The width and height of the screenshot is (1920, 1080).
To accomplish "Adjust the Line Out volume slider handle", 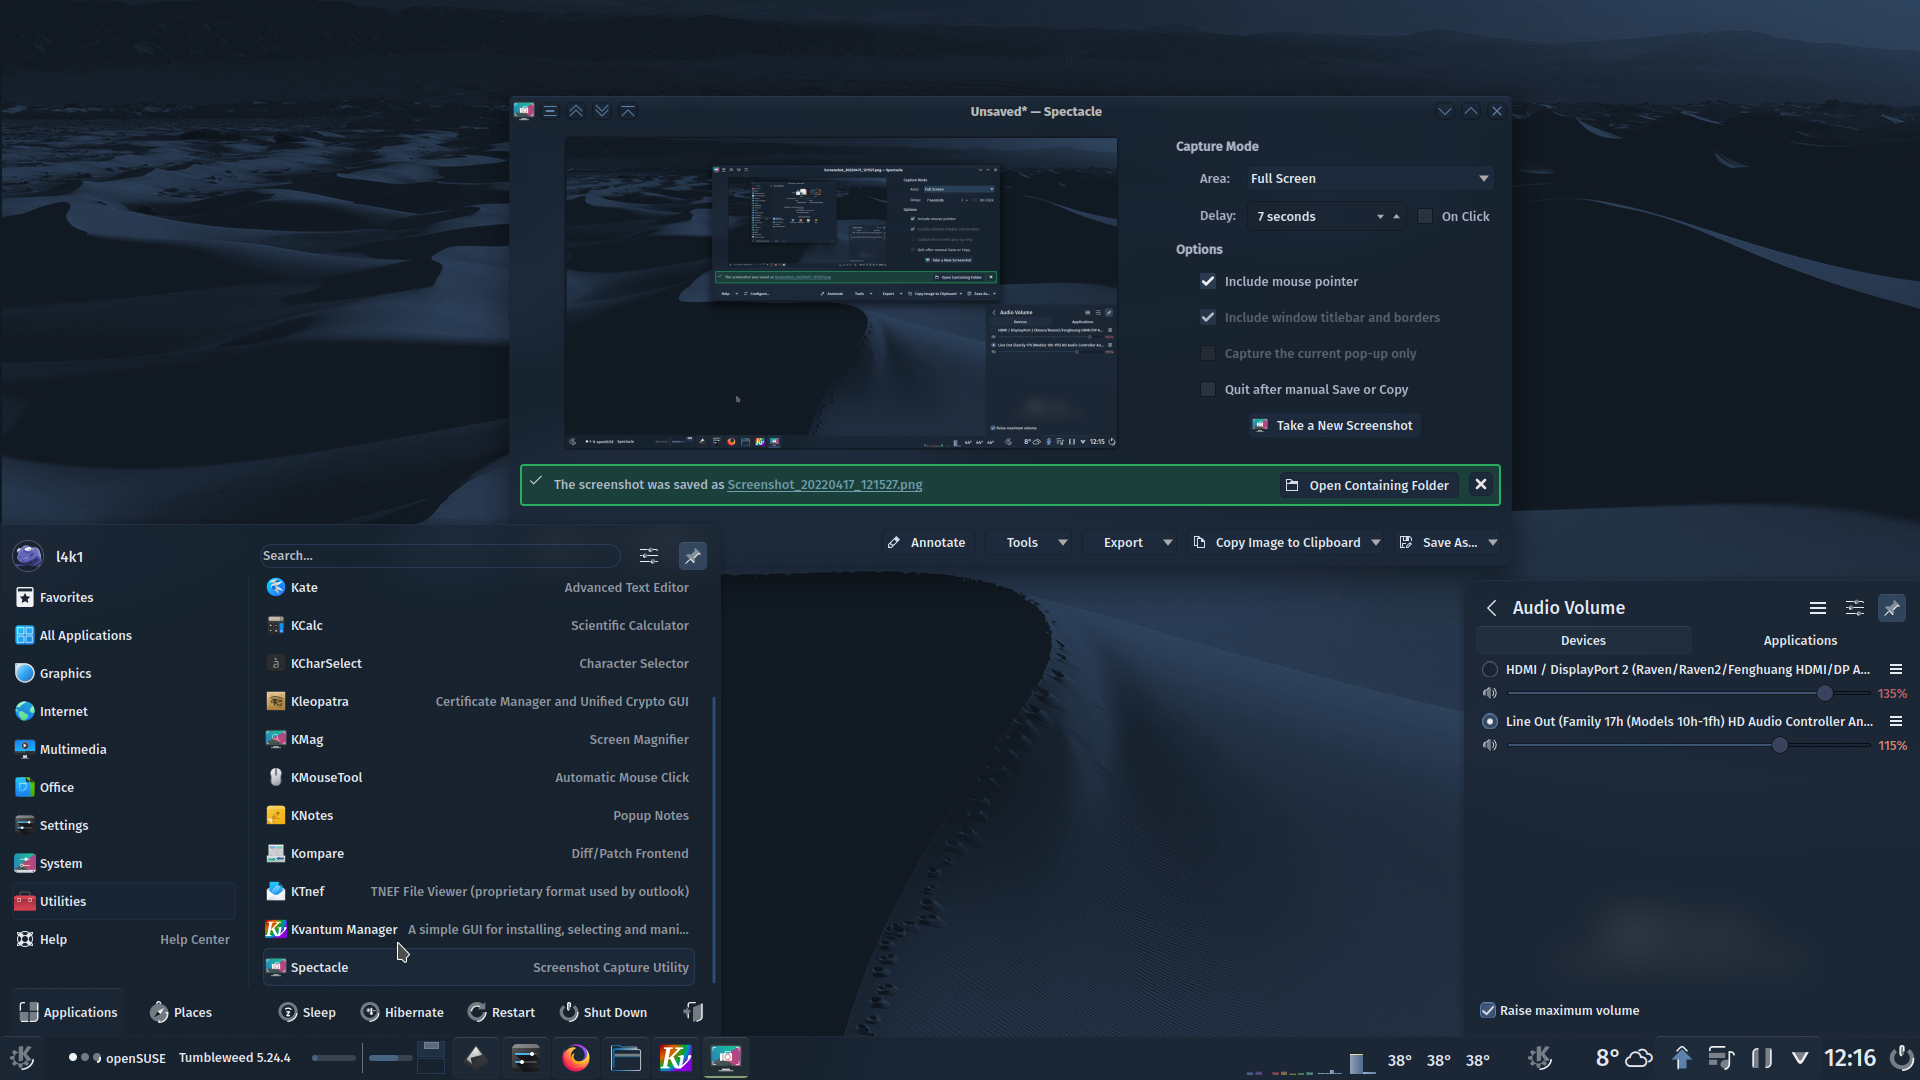I will [x=1780, y=745].
